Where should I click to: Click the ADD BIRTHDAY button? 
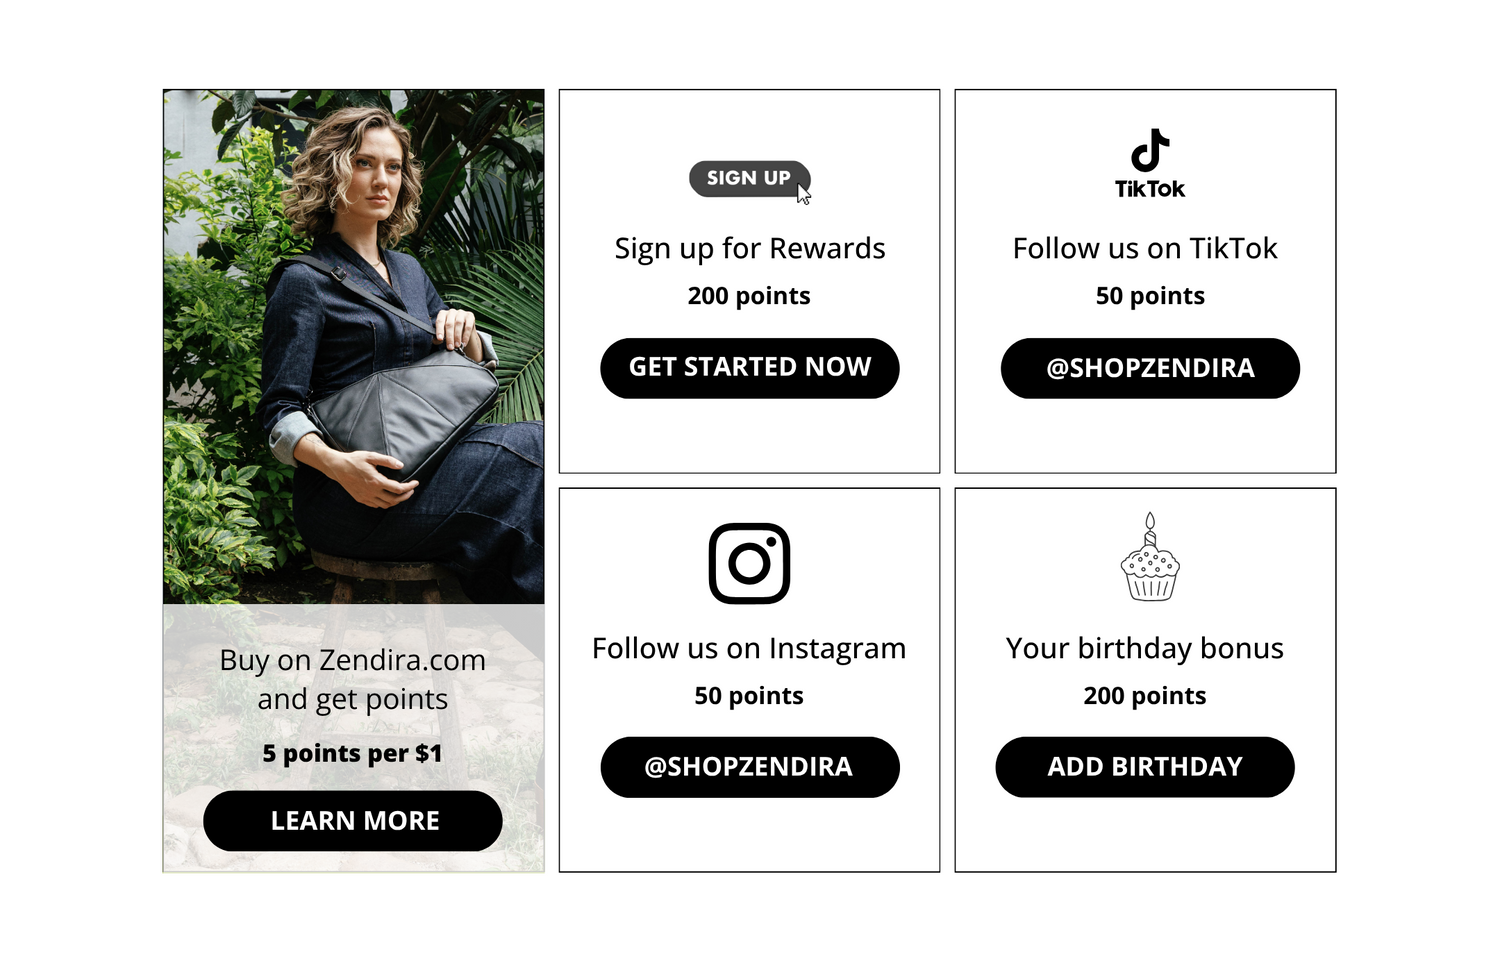[1145, 767]
